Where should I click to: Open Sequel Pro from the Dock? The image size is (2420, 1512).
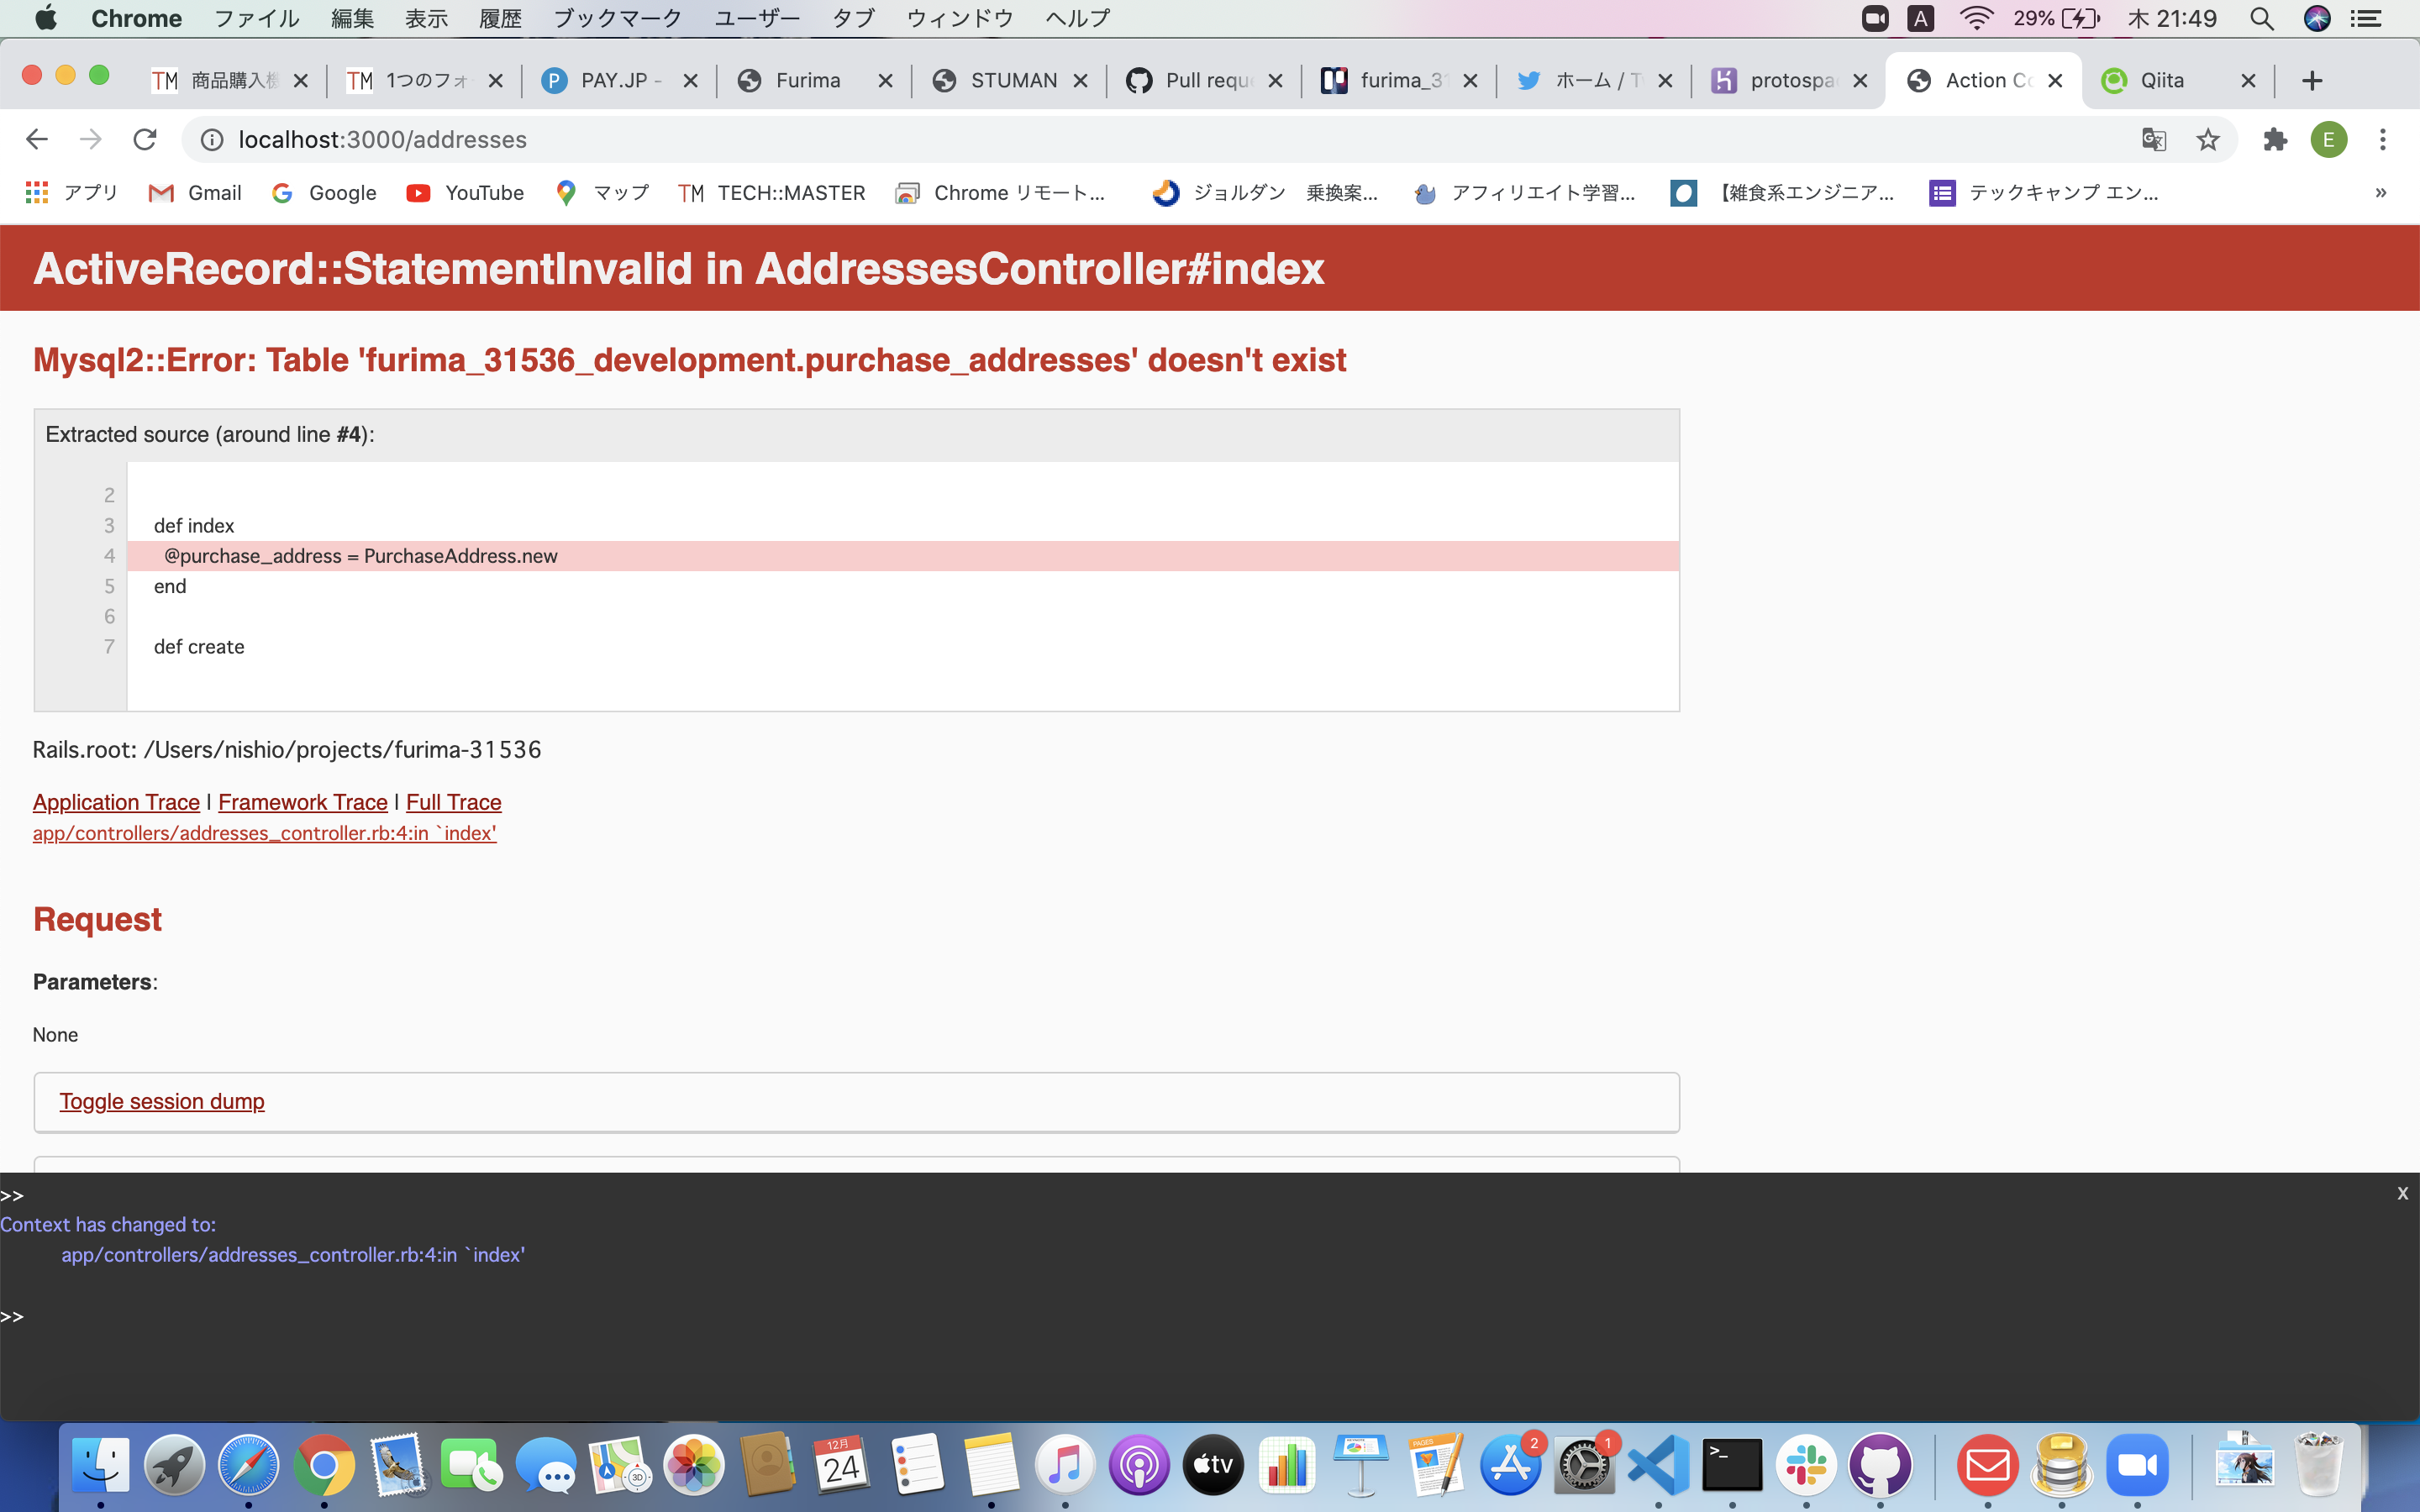2062,1465
